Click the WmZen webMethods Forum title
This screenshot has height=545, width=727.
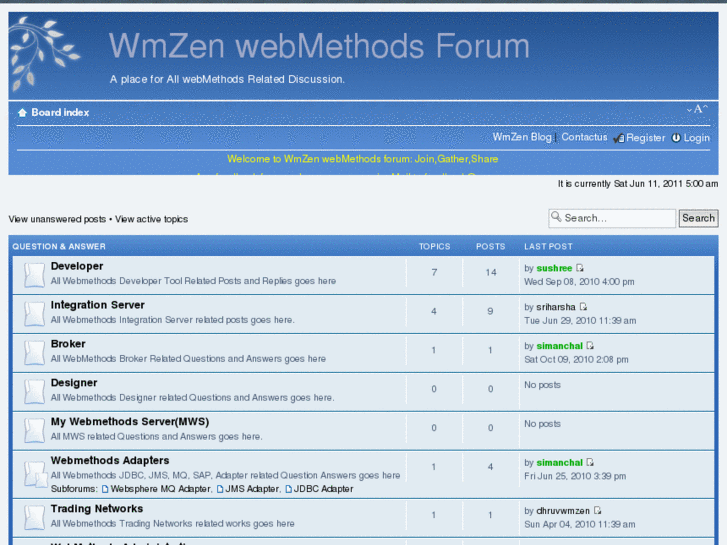click(x=319, y=46)
